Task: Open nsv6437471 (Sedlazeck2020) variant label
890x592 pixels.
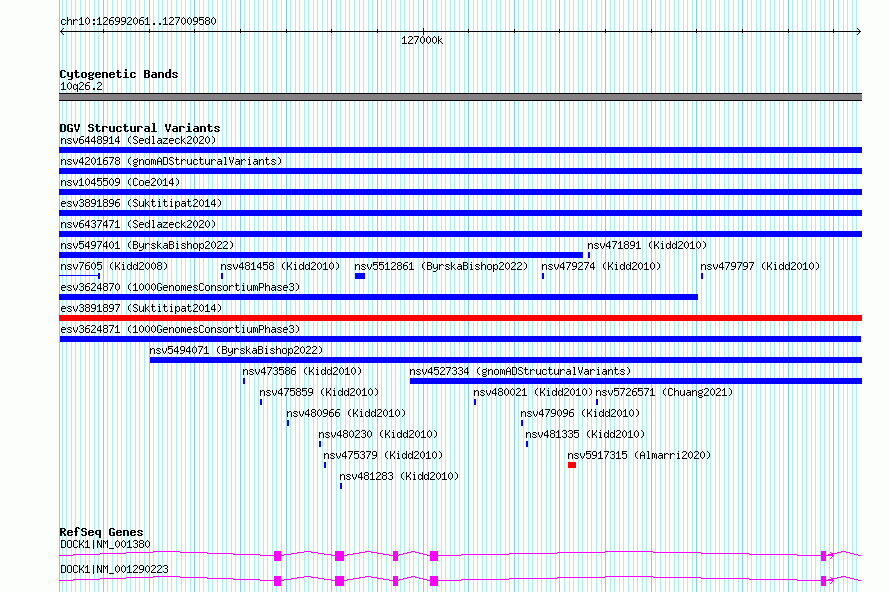Action: [x=138, y=224]
